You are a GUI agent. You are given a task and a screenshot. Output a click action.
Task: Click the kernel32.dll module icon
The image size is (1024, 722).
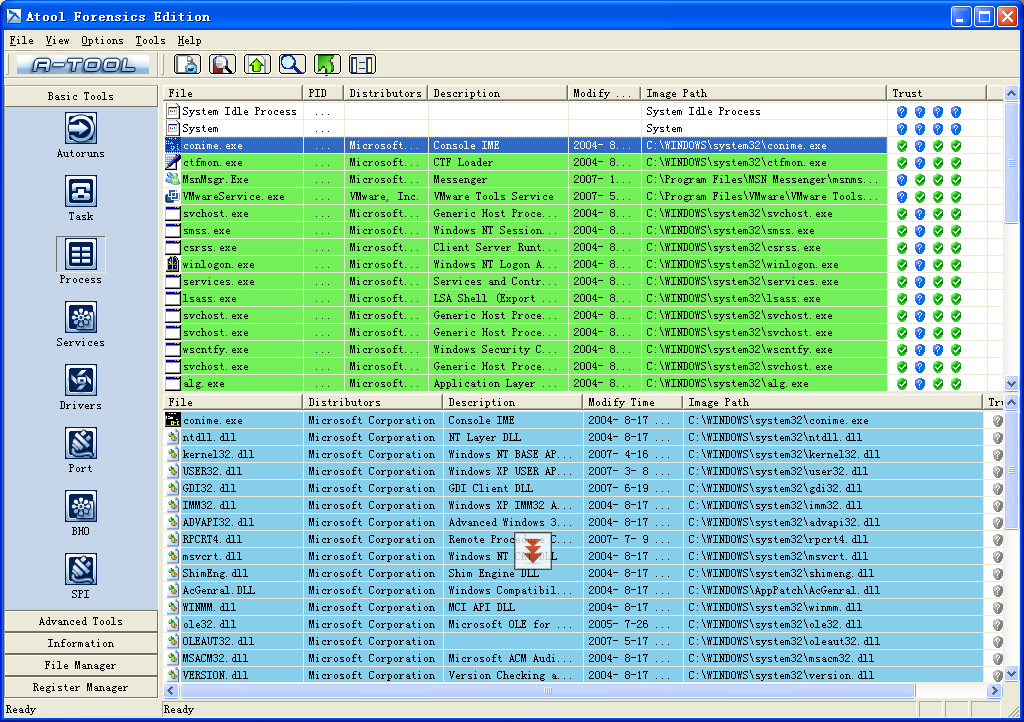point(173,454)
